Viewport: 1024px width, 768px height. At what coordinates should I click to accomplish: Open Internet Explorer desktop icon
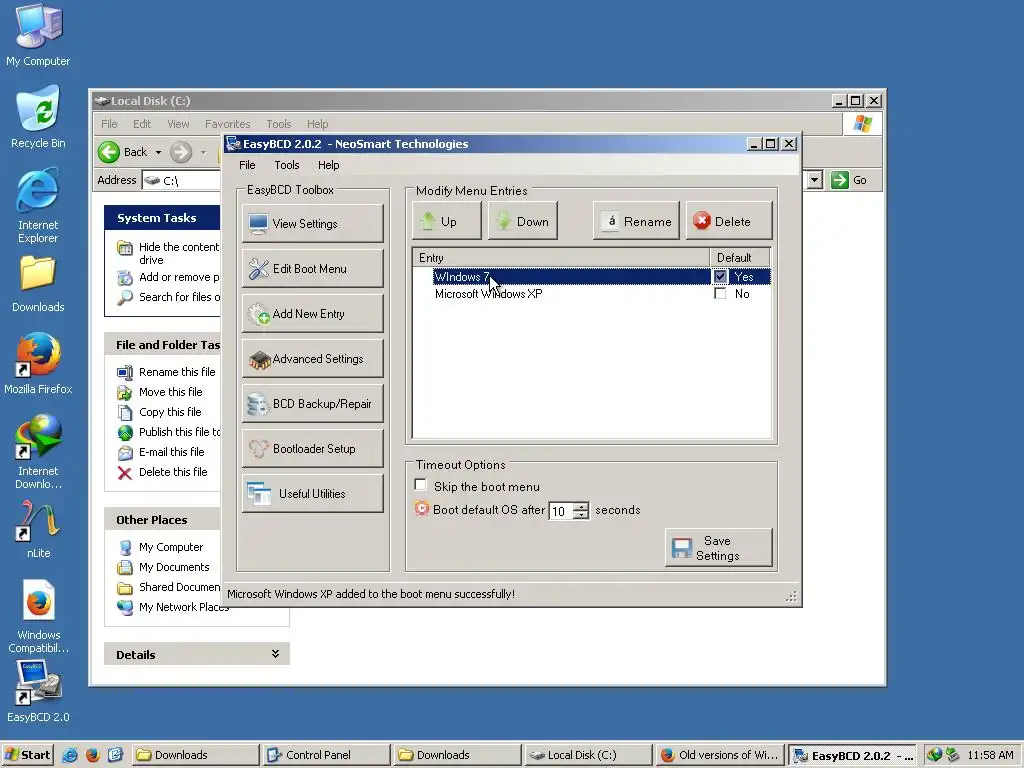[38, 206]
